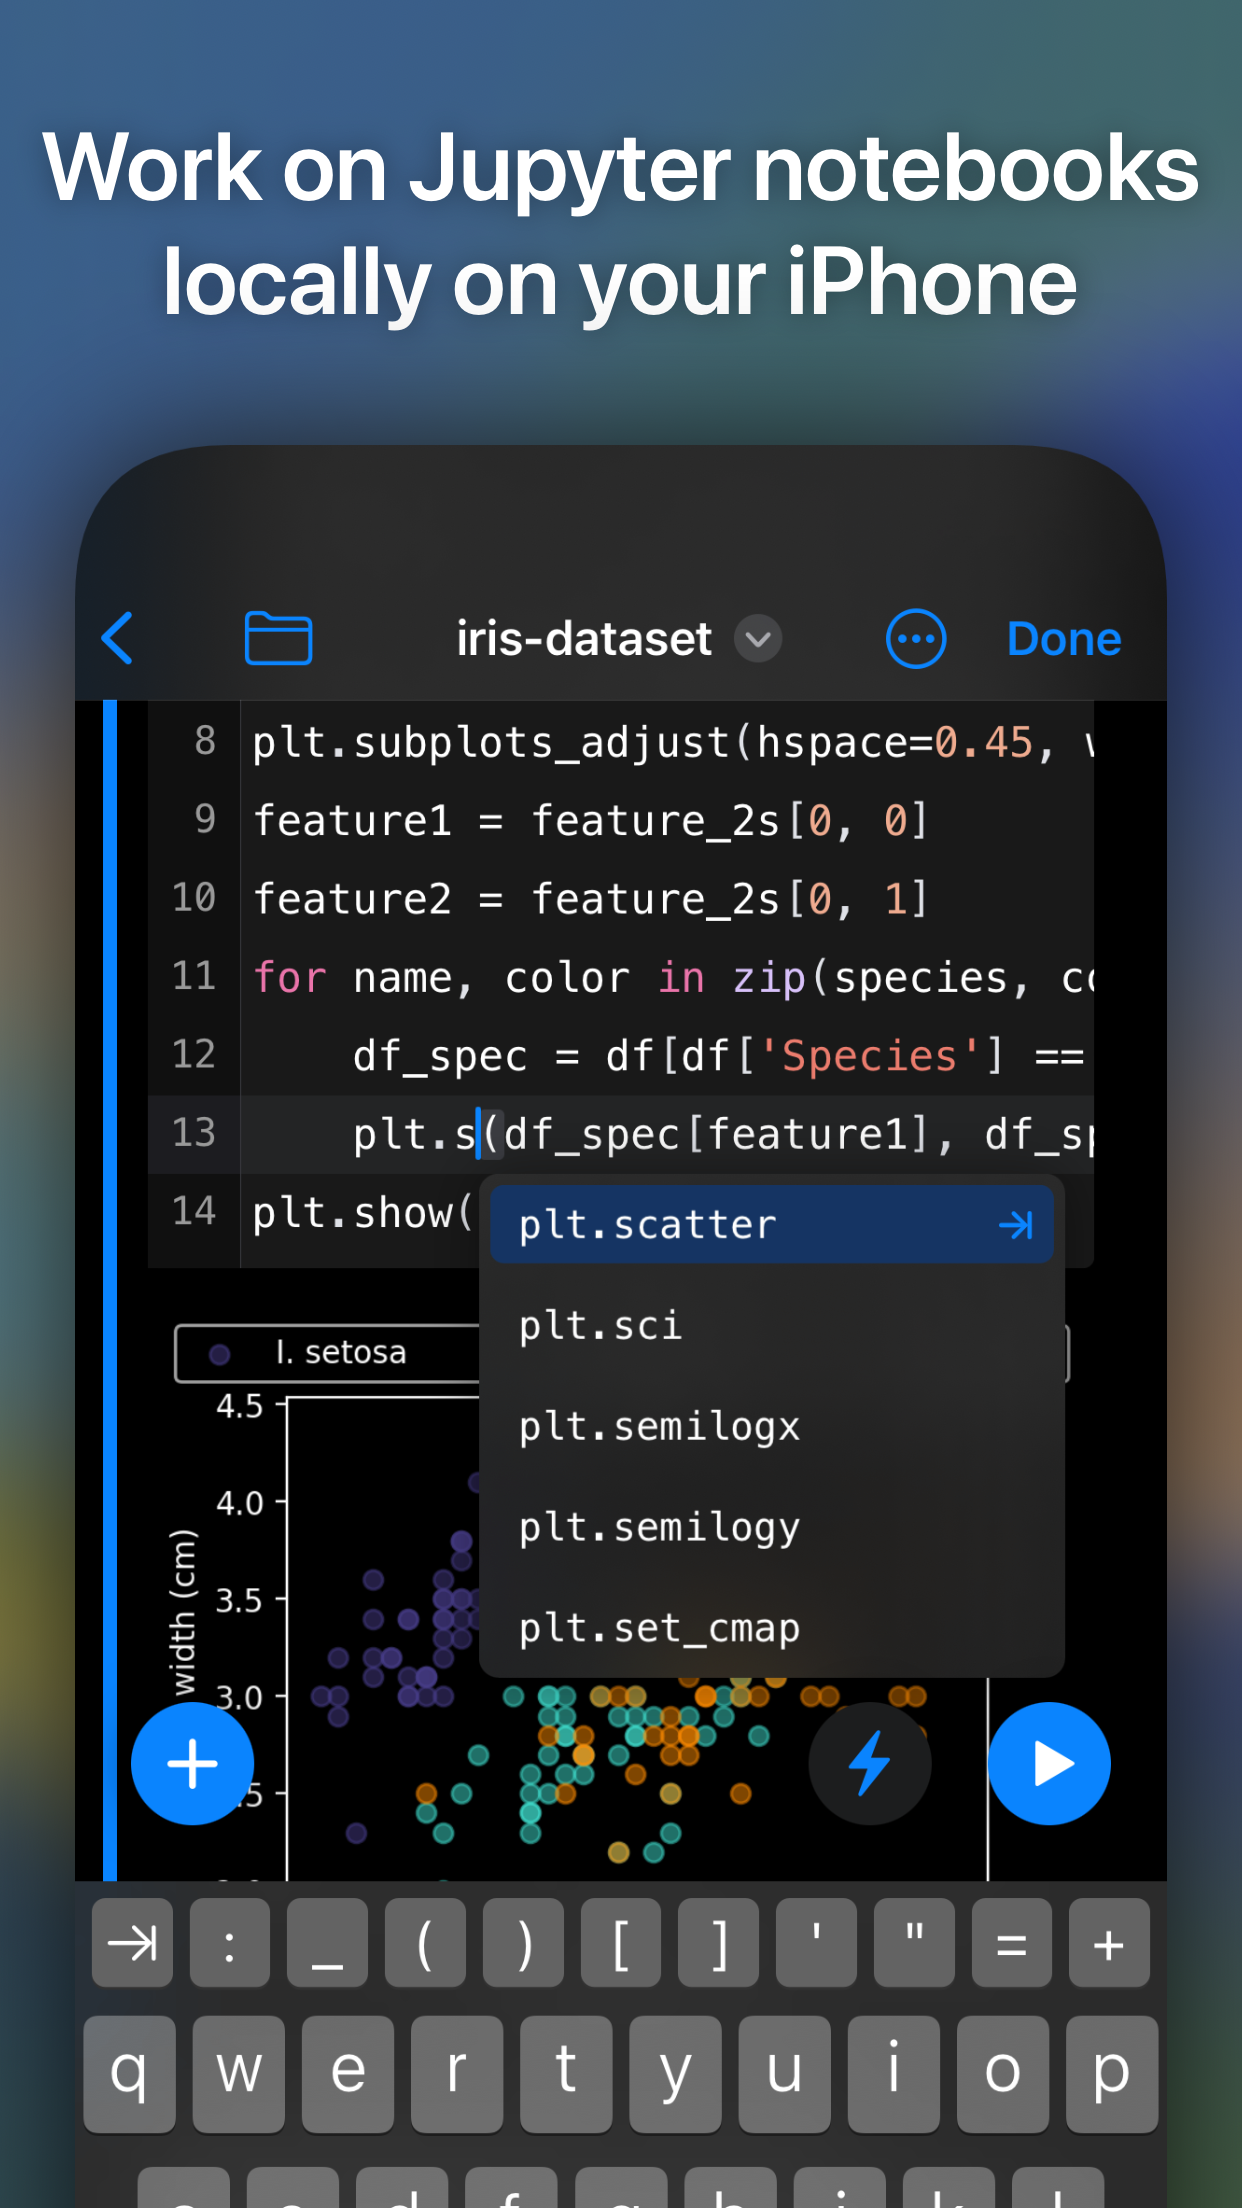Screen dimensions: 1242x2208
Task: Tap line number 13 in the gutter
Action: coord(194,1133)
